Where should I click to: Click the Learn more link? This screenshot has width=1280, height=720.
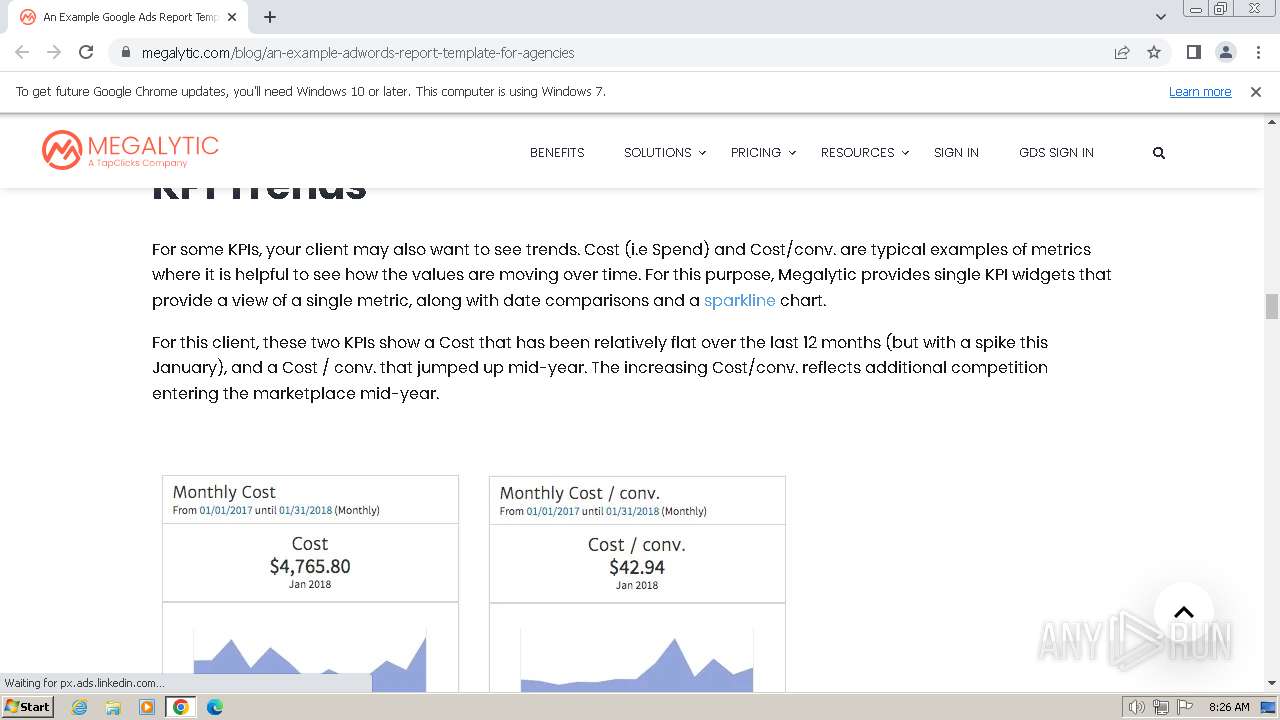[x=1200, y=91]
